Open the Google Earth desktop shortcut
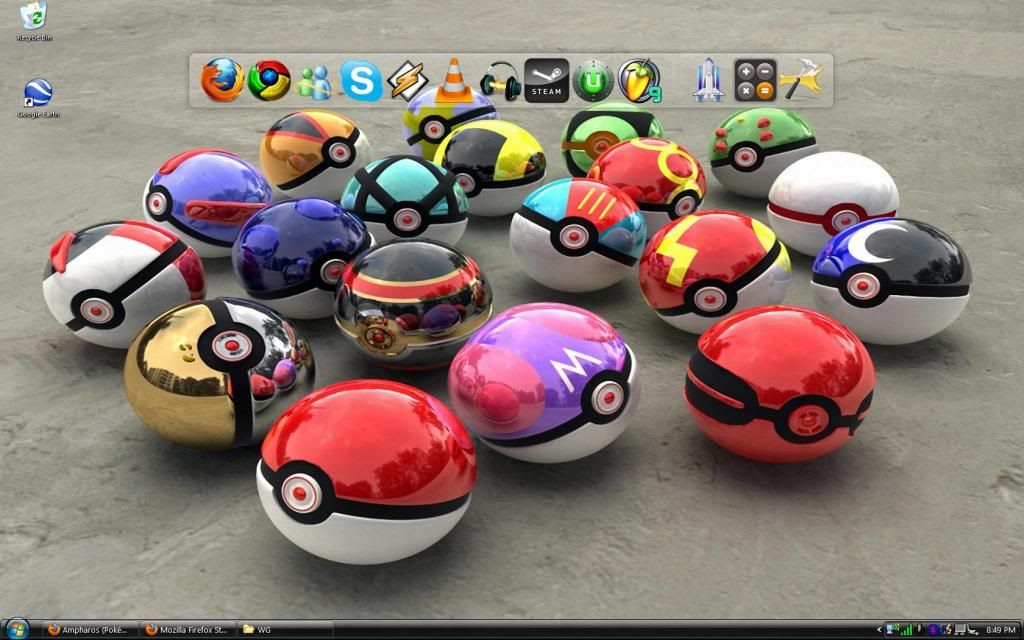Image resolution: width=1024 pixels, height=640 pixels. pyautogui.click(x=38, y=99)
